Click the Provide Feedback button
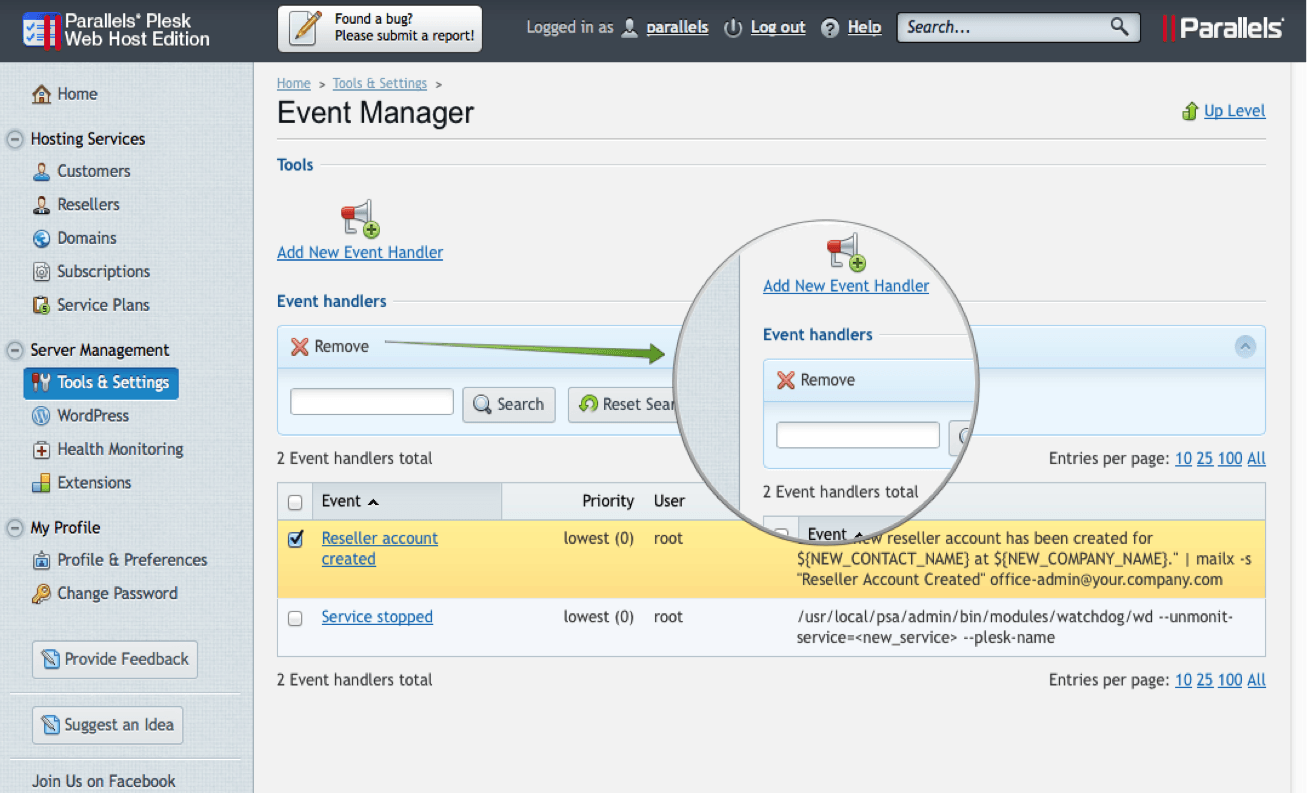 115,659
